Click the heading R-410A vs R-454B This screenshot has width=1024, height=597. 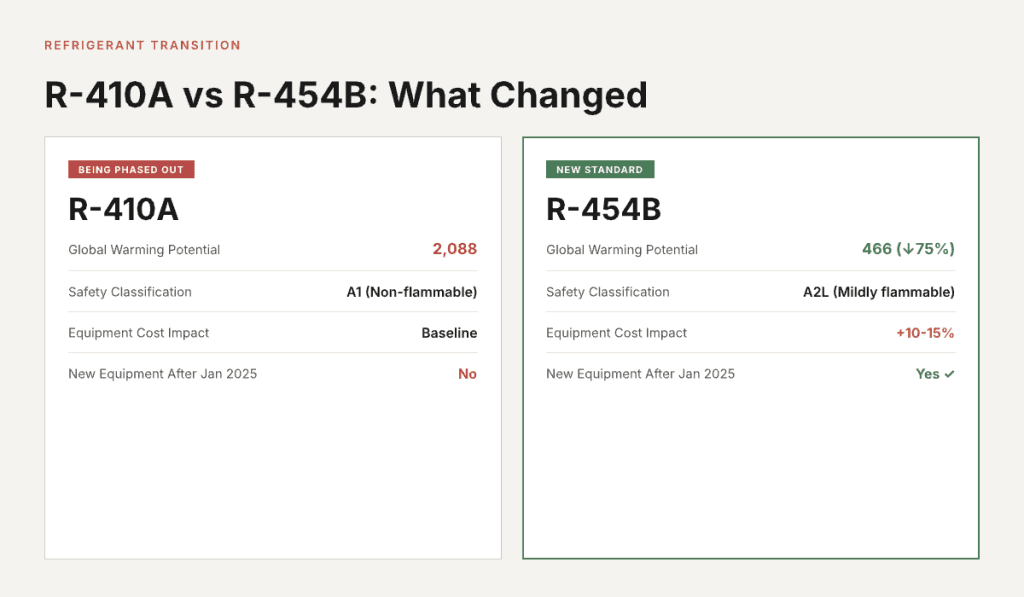[345, 94]
